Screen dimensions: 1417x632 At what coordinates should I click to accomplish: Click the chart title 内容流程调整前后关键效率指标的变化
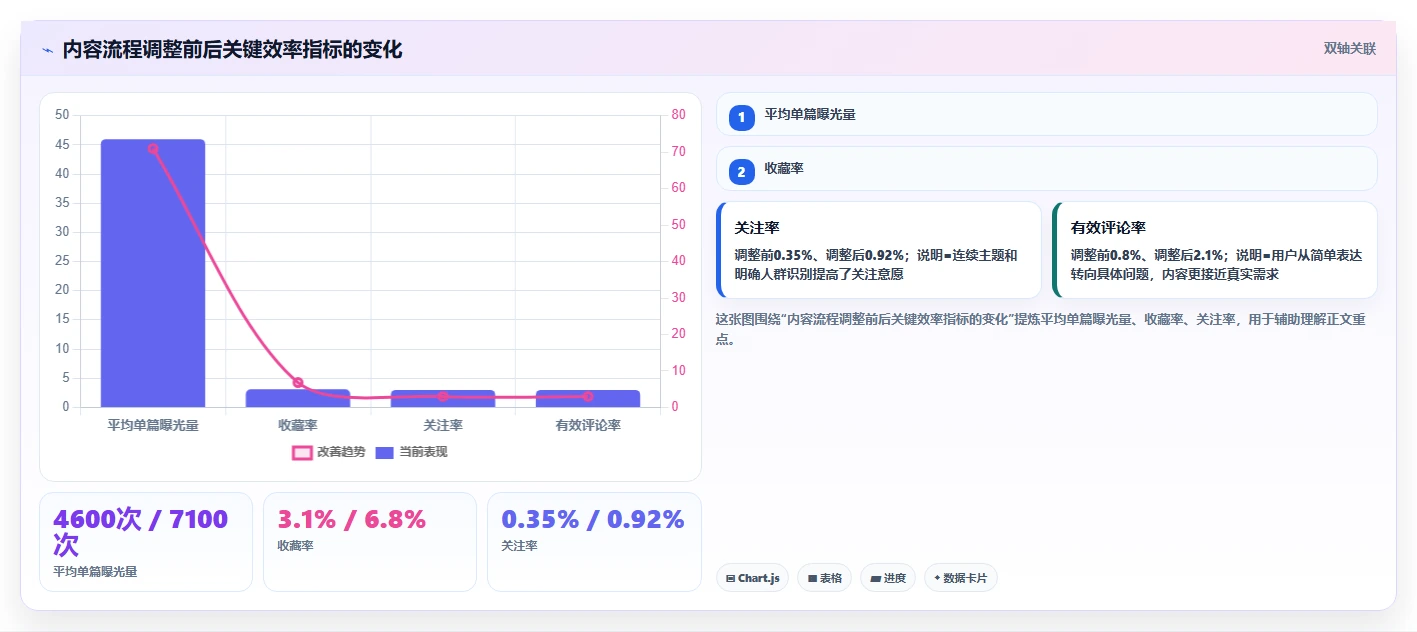coord(232,50)
